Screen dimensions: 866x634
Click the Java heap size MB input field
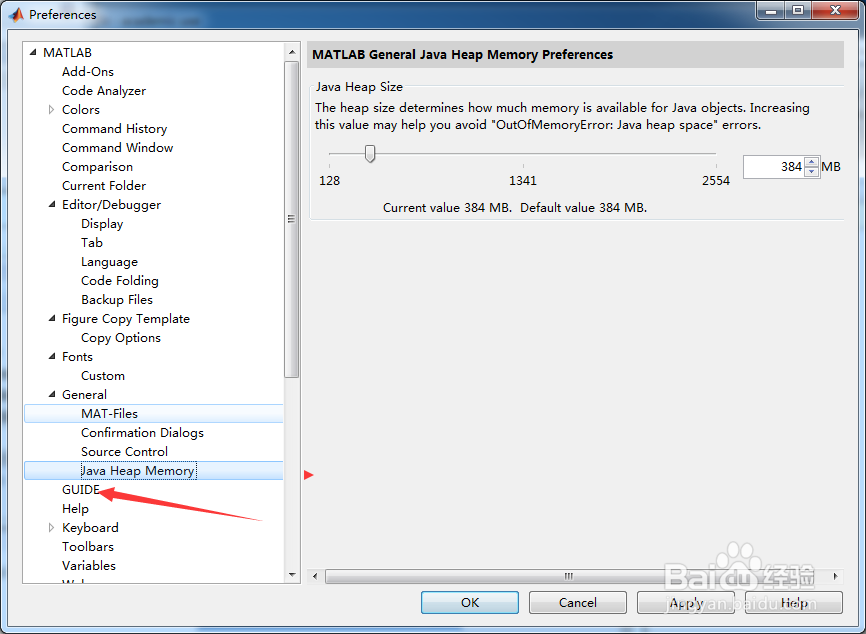[x=773, y=167]
